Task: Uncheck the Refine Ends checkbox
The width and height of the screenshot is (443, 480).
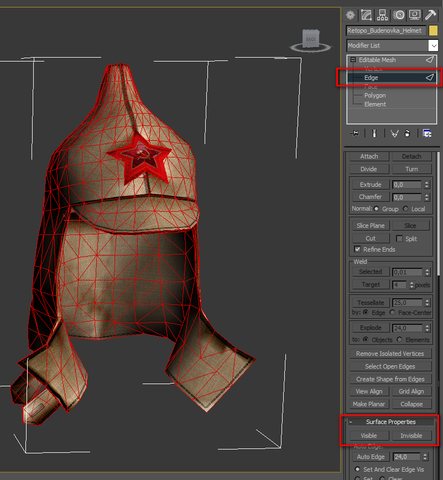Action: tap(357, 249)
